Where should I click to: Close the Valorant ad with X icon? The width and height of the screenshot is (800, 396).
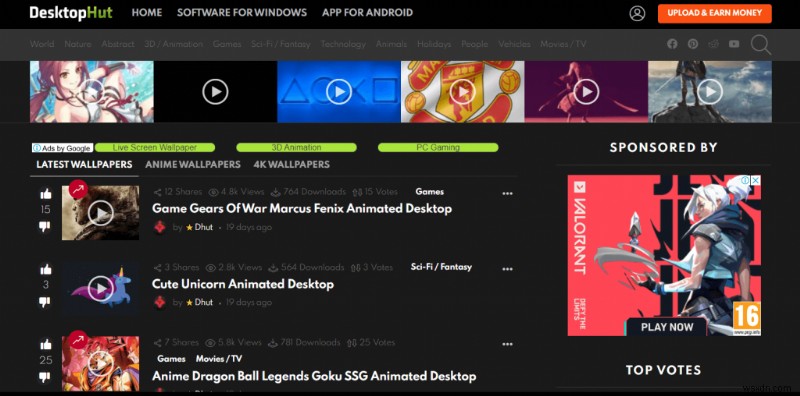(756, 180)
